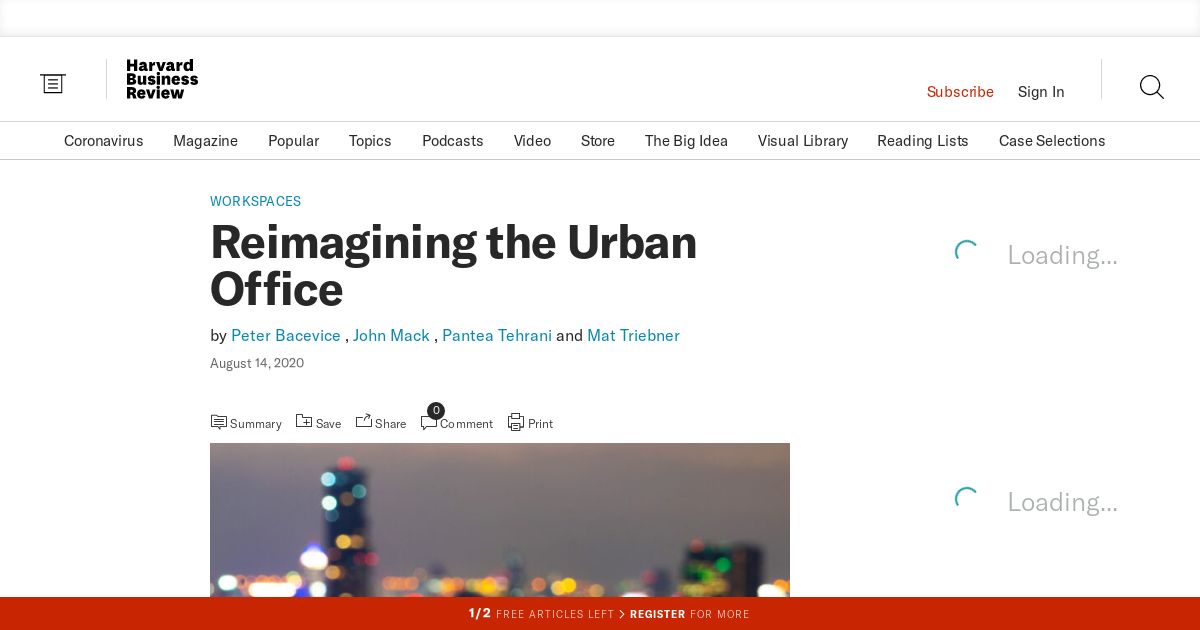
Task: Open Topics in the navigation bar
Action: [370, 141]
